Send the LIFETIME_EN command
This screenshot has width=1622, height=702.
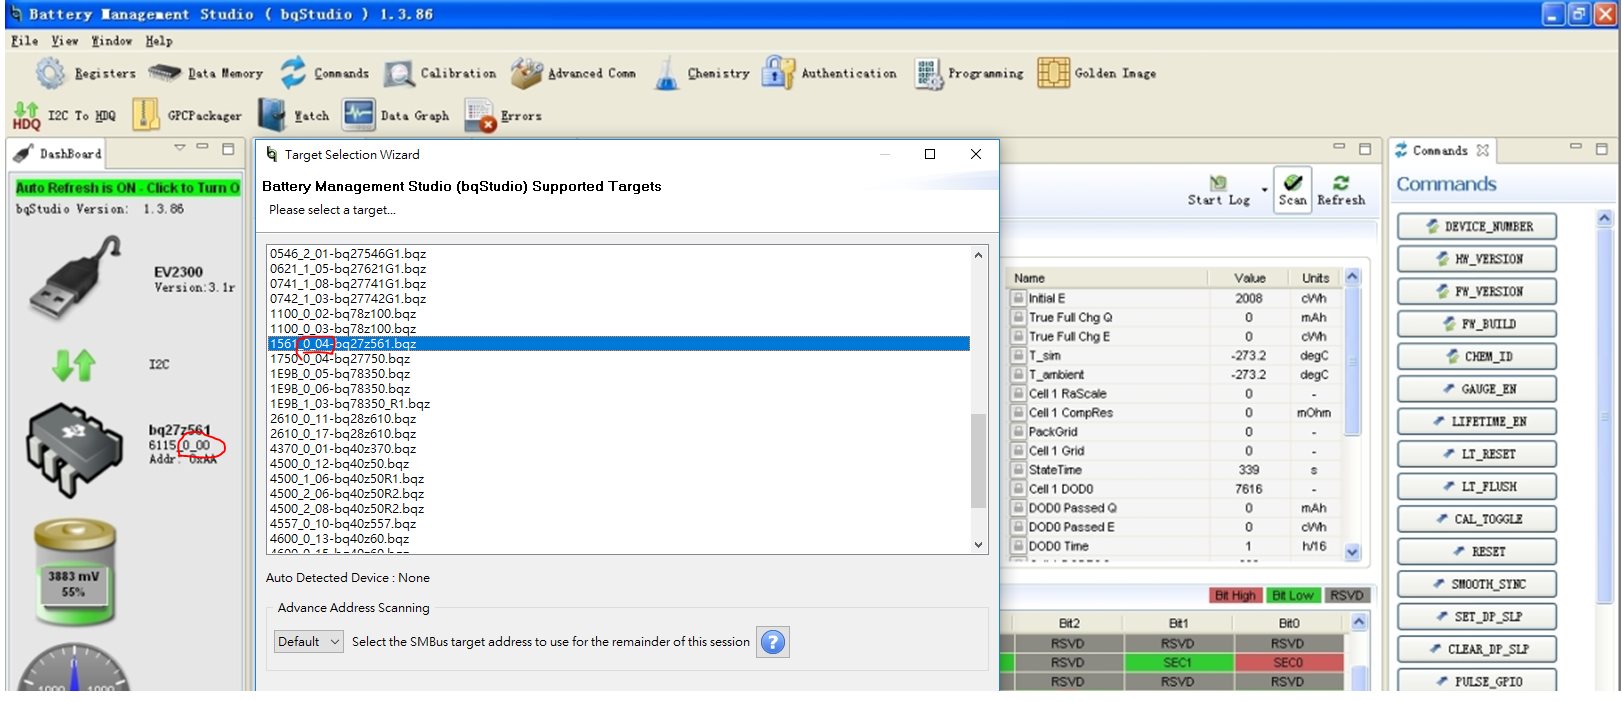(x=1476, y=421)
